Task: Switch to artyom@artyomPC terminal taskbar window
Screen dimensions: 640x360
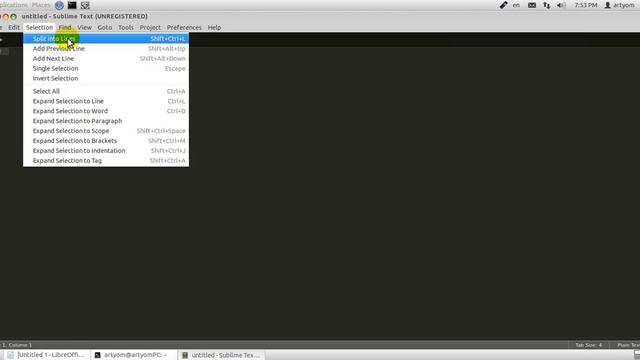Action: tap(133, 355)
